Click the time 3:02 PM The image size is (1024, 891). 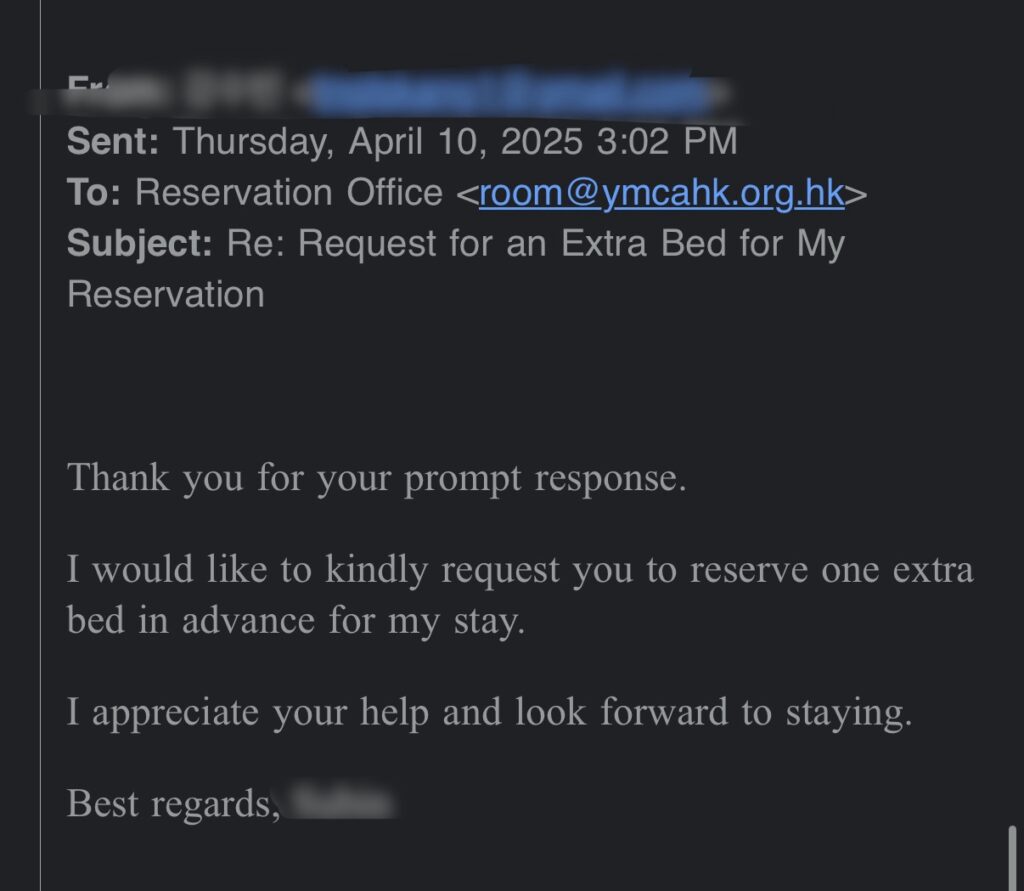point(667,141)
